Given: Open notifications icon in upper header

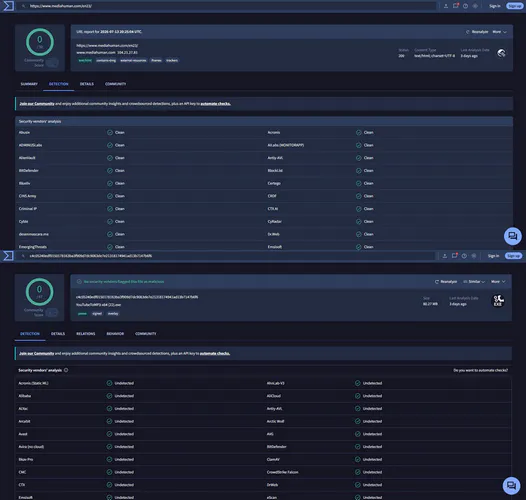Looking at the screenshot, I should (x=456, y=6).
